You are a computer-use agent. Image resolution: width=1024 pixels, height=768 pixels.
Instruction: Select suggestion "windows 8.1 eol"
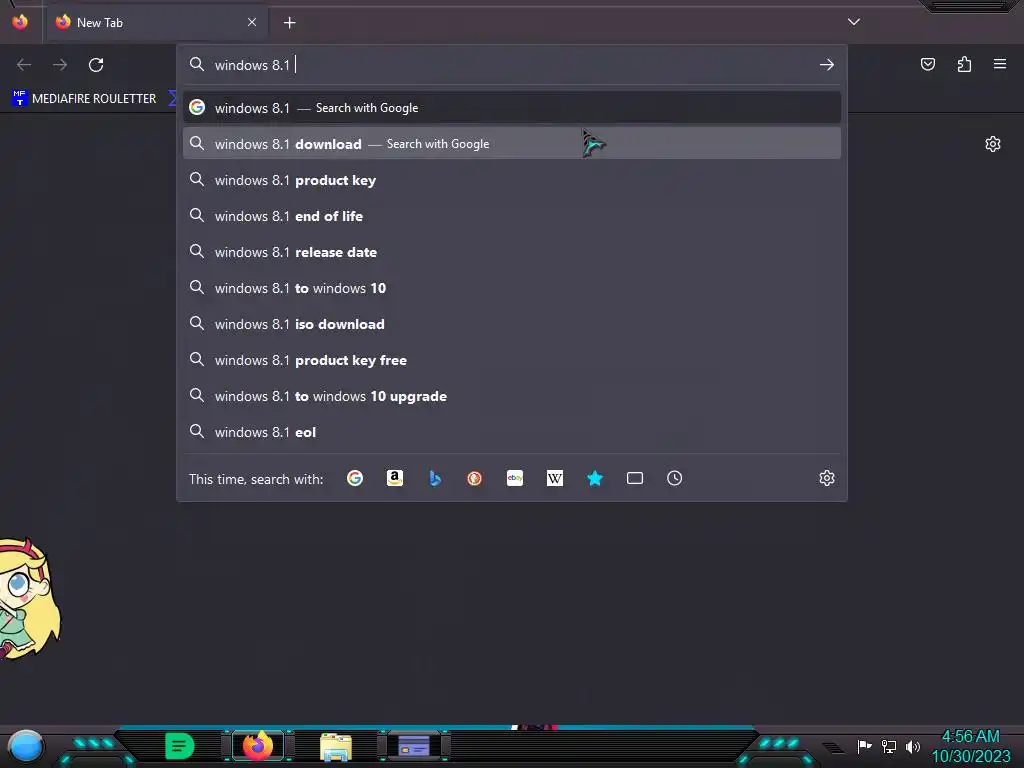(x=512, y=432)
